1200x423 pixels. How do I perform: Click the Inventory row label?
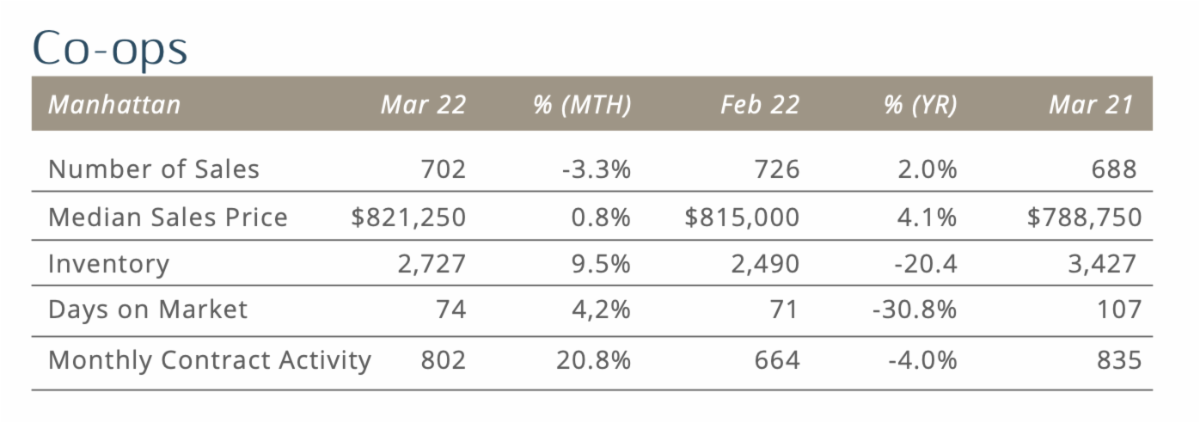109,264
